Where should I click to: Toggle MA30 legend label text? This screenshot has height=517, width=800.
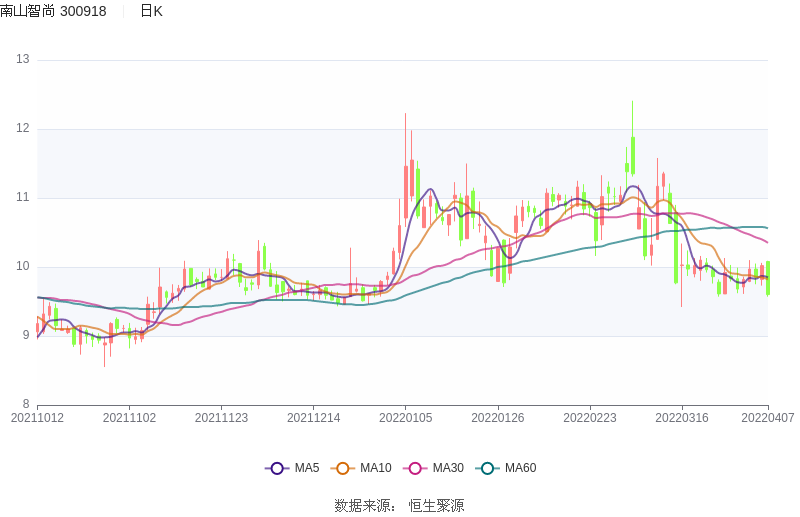coord(447,468)
